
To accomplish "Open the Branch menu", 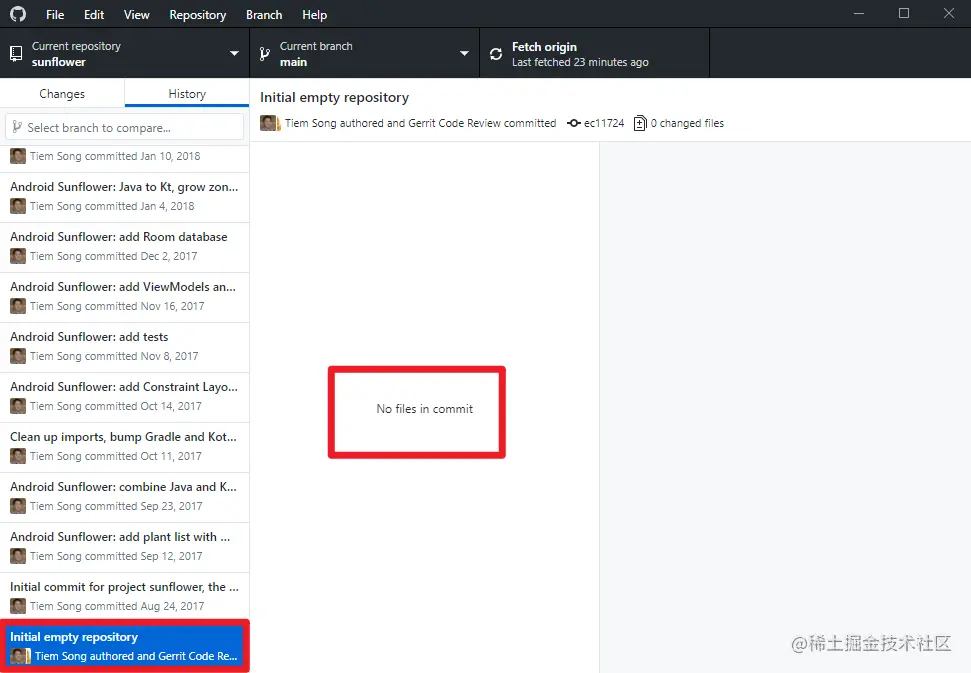I will coord(264,14).
